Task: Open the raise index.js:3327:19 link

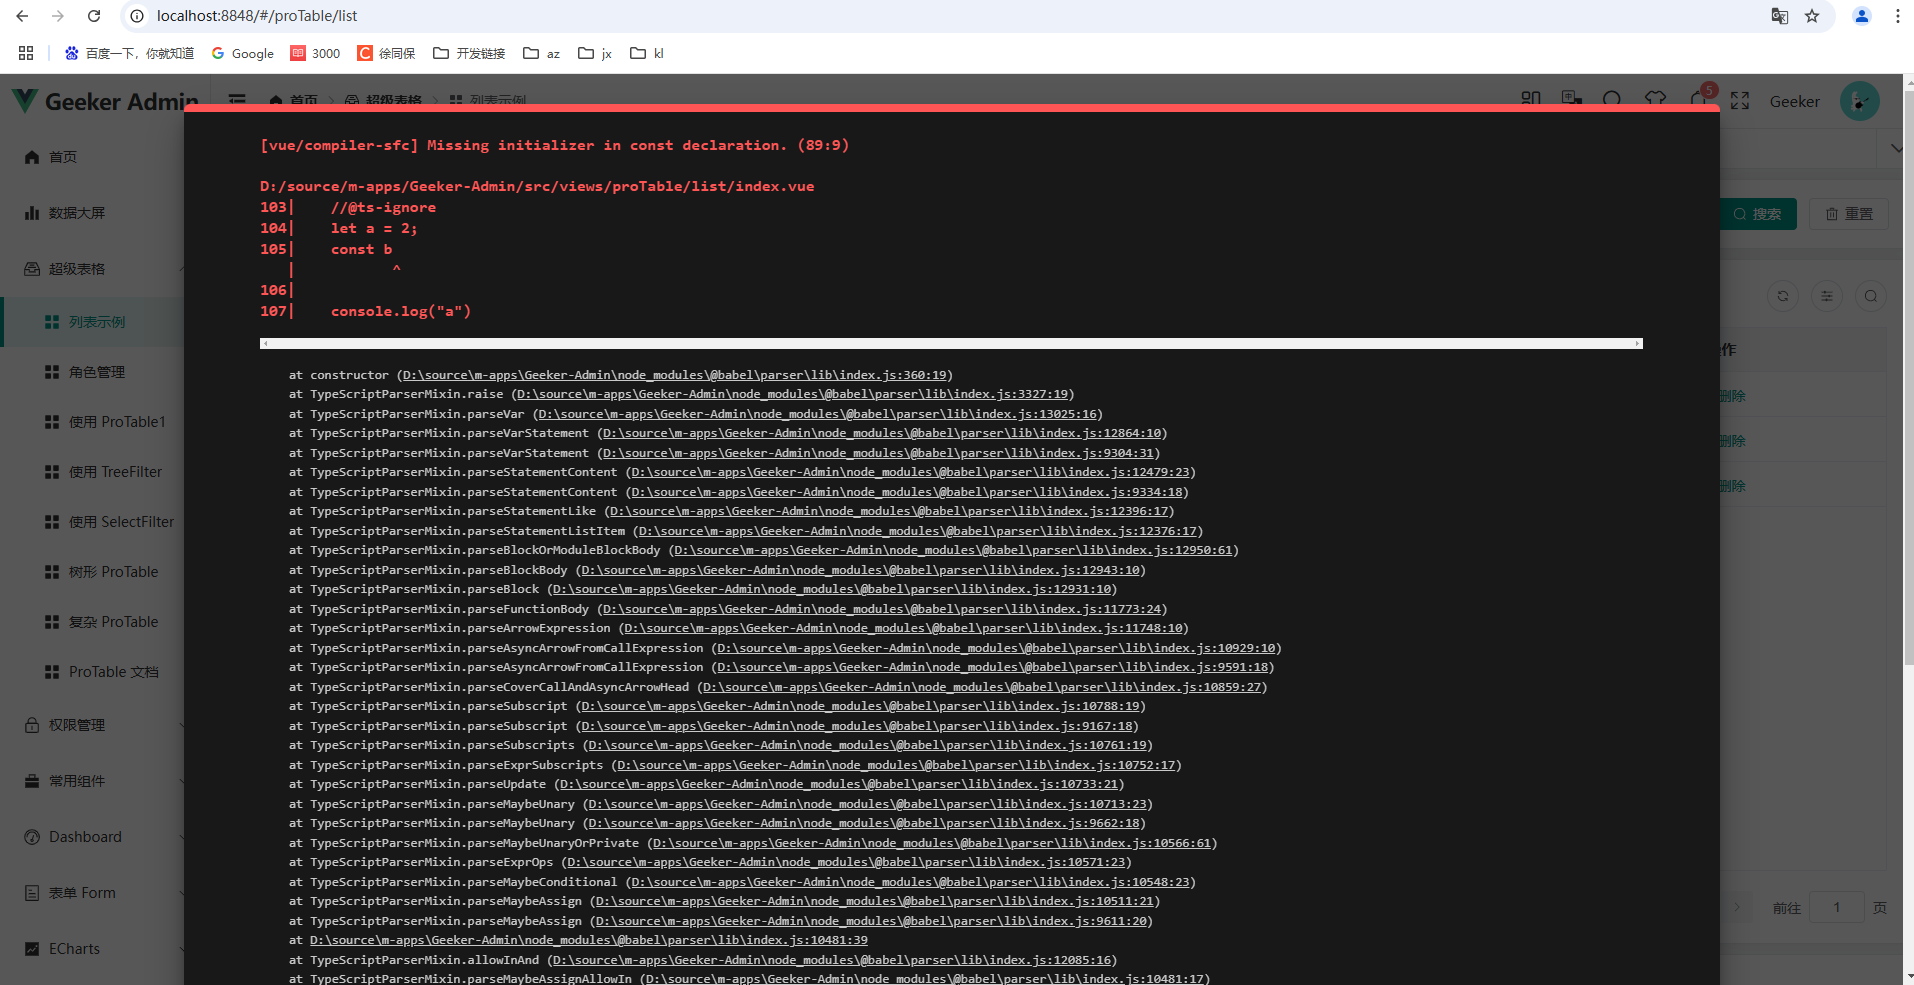Action: click(x=793, y=394)
